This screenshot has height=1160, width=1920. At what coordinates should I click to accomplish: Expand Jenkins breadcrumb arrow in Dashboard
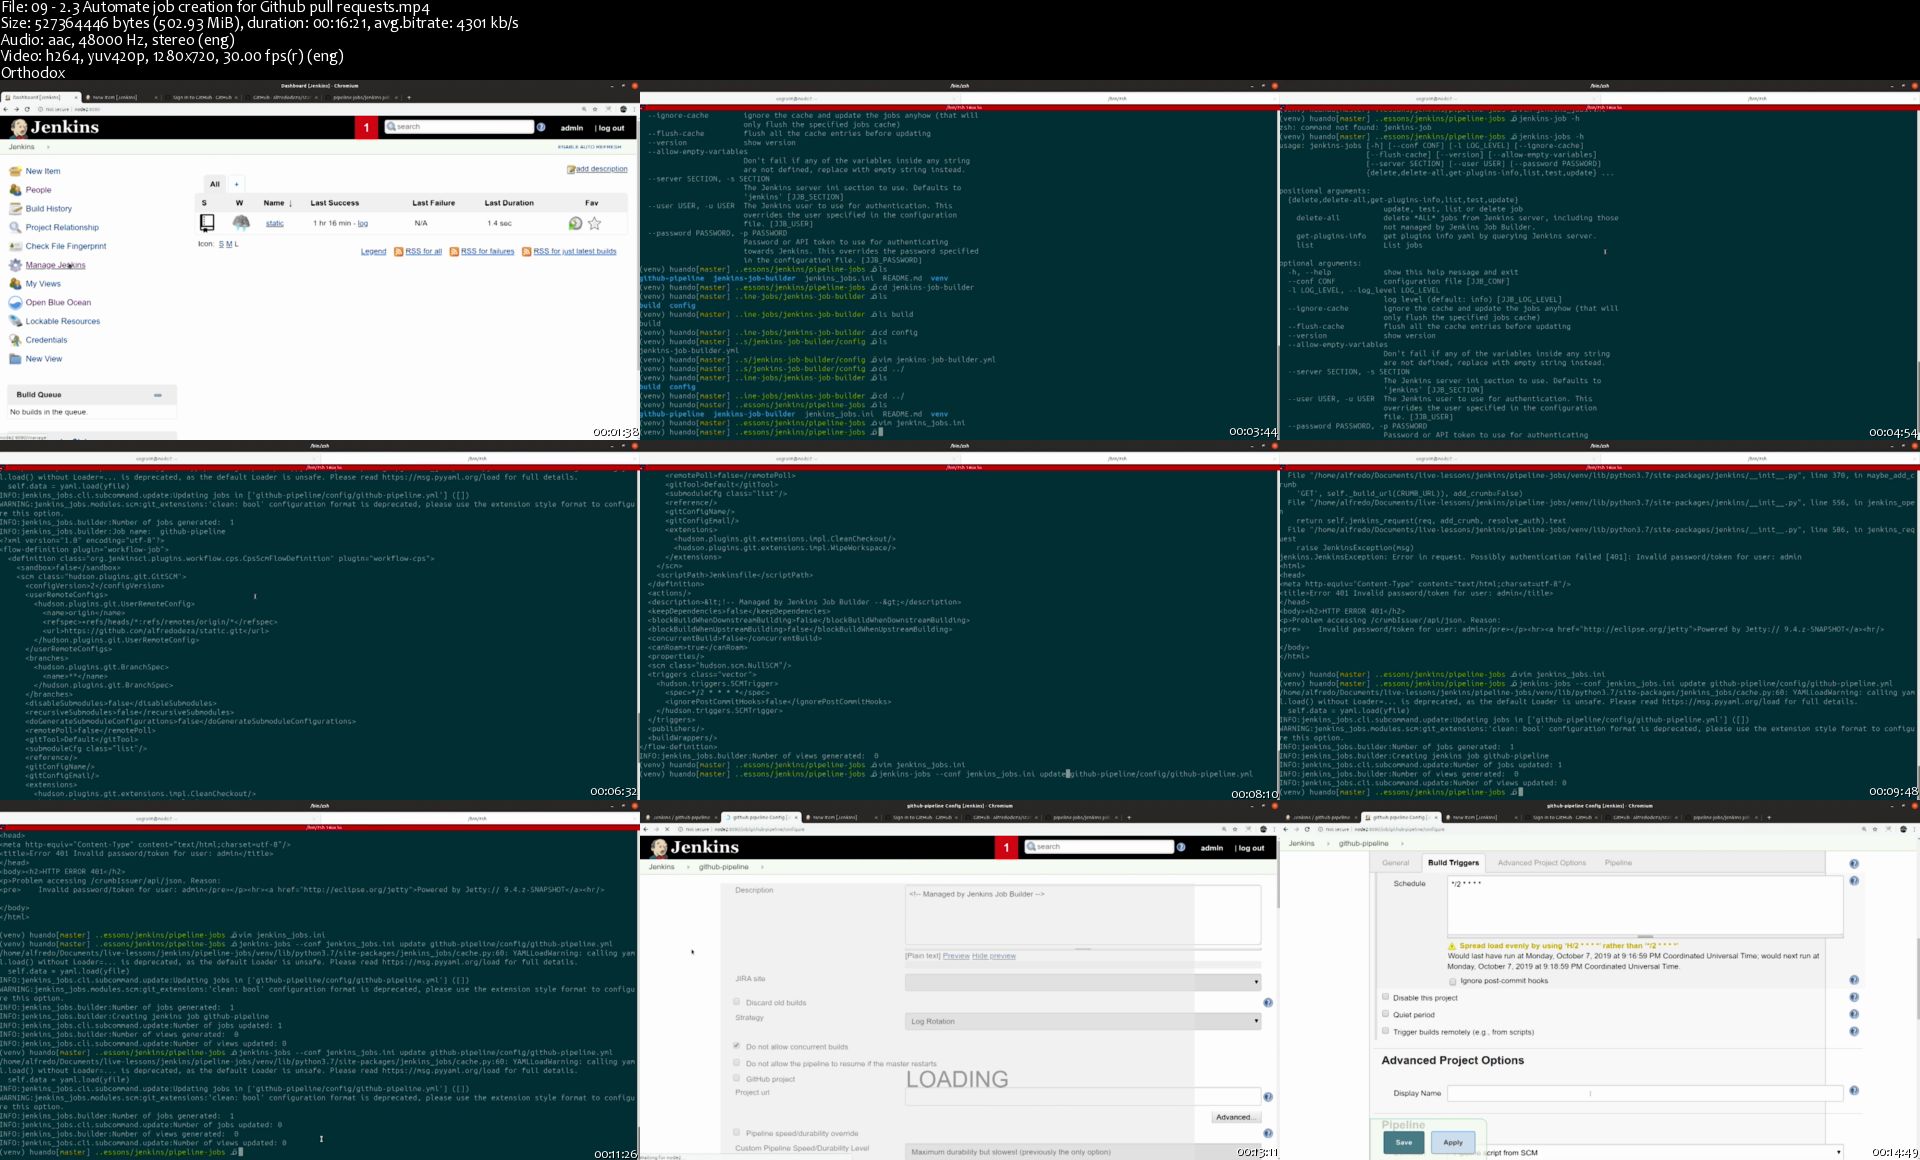point(47,147)
